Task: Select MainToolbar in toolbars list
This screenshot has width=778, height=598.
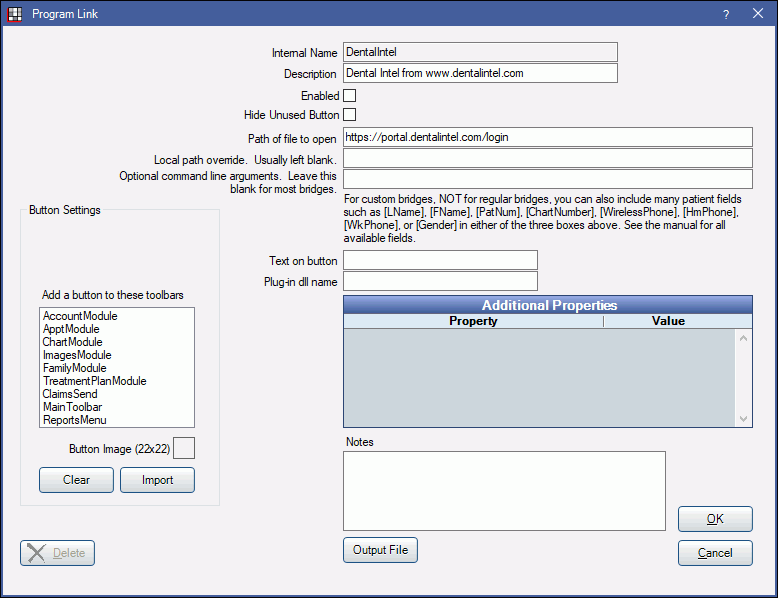Action: click(117, 407)
